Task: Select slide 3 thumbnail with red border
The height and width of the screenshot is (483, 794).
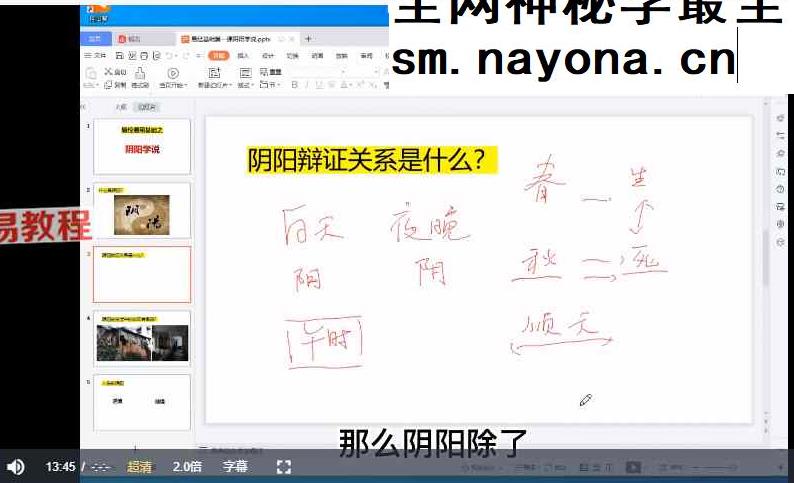Action: tap(142, 274)
